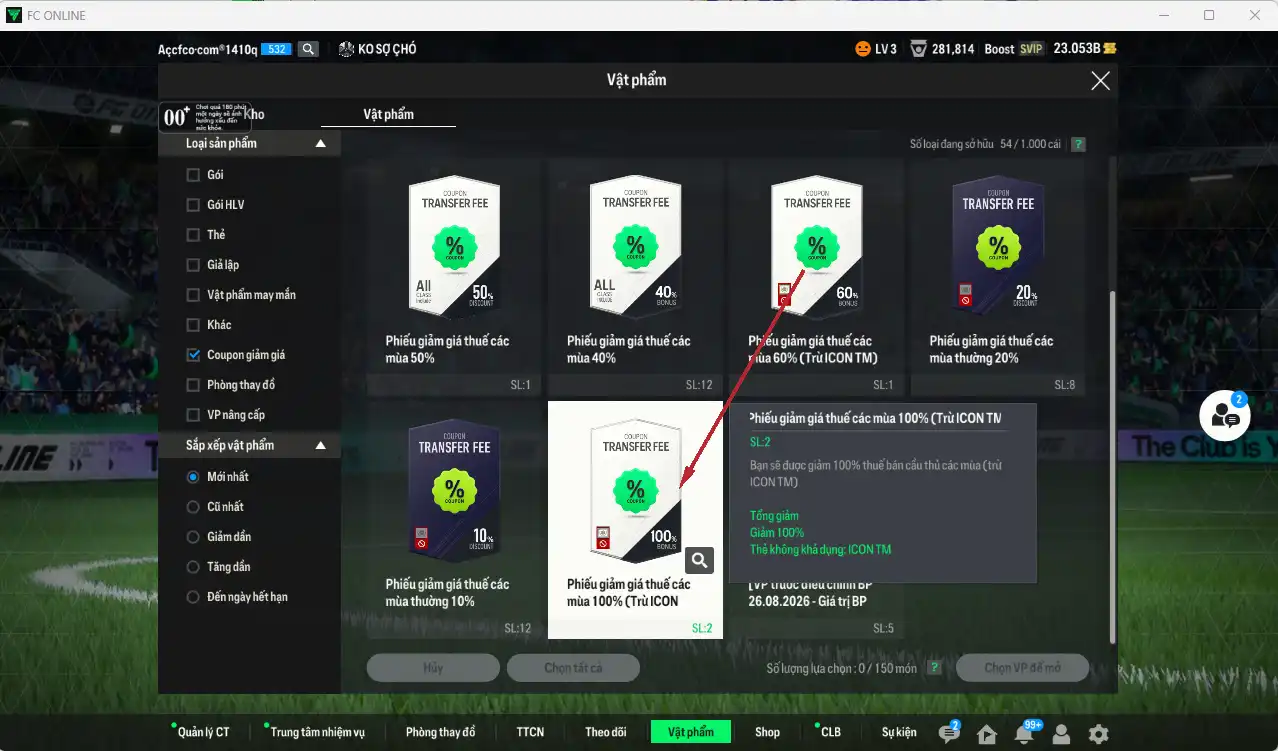
Task: Select the 50% transfer fee coupon card
Action: tap(454, 275)
